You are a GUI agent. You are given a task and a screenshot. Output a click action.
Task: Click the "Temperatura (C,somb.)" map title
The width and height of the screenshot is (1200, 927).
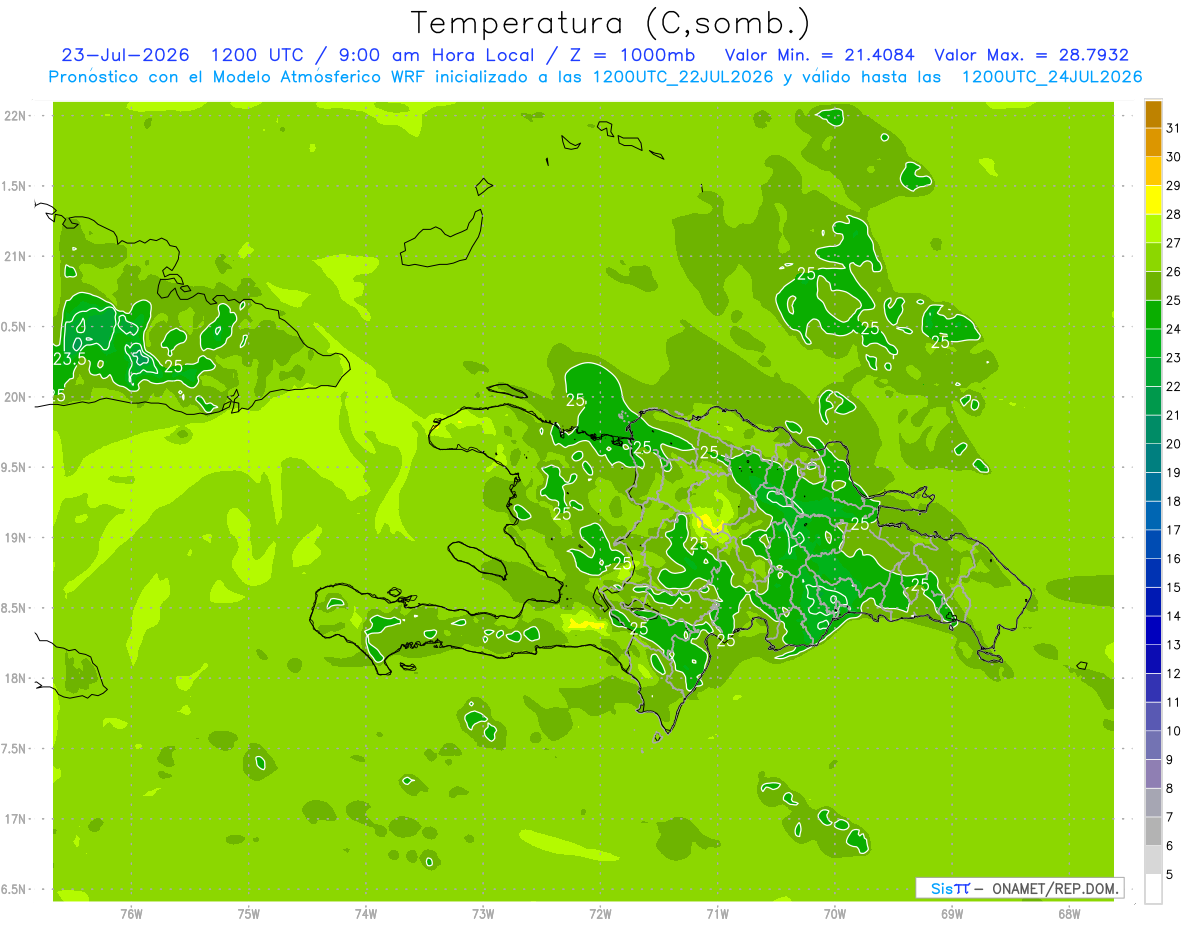coord(611,23)
